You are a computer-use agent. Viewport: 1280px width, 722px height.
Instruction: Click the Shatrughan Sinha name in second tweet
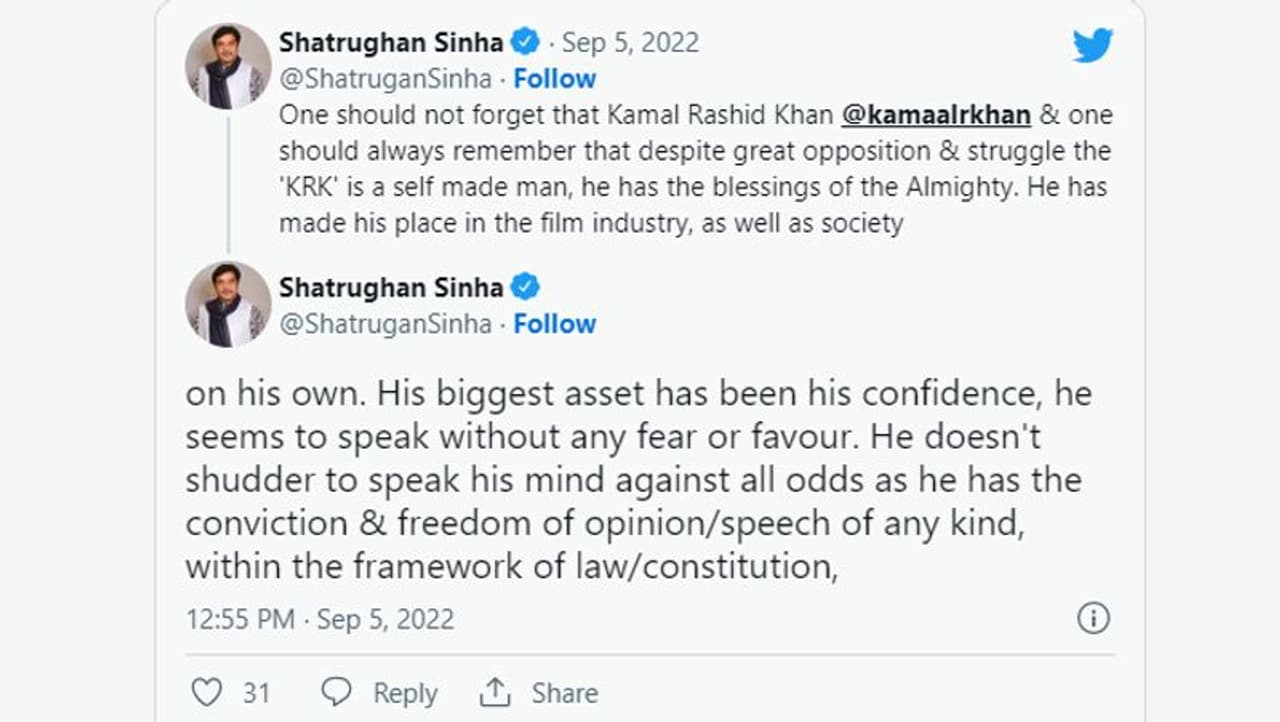point(391,287)
